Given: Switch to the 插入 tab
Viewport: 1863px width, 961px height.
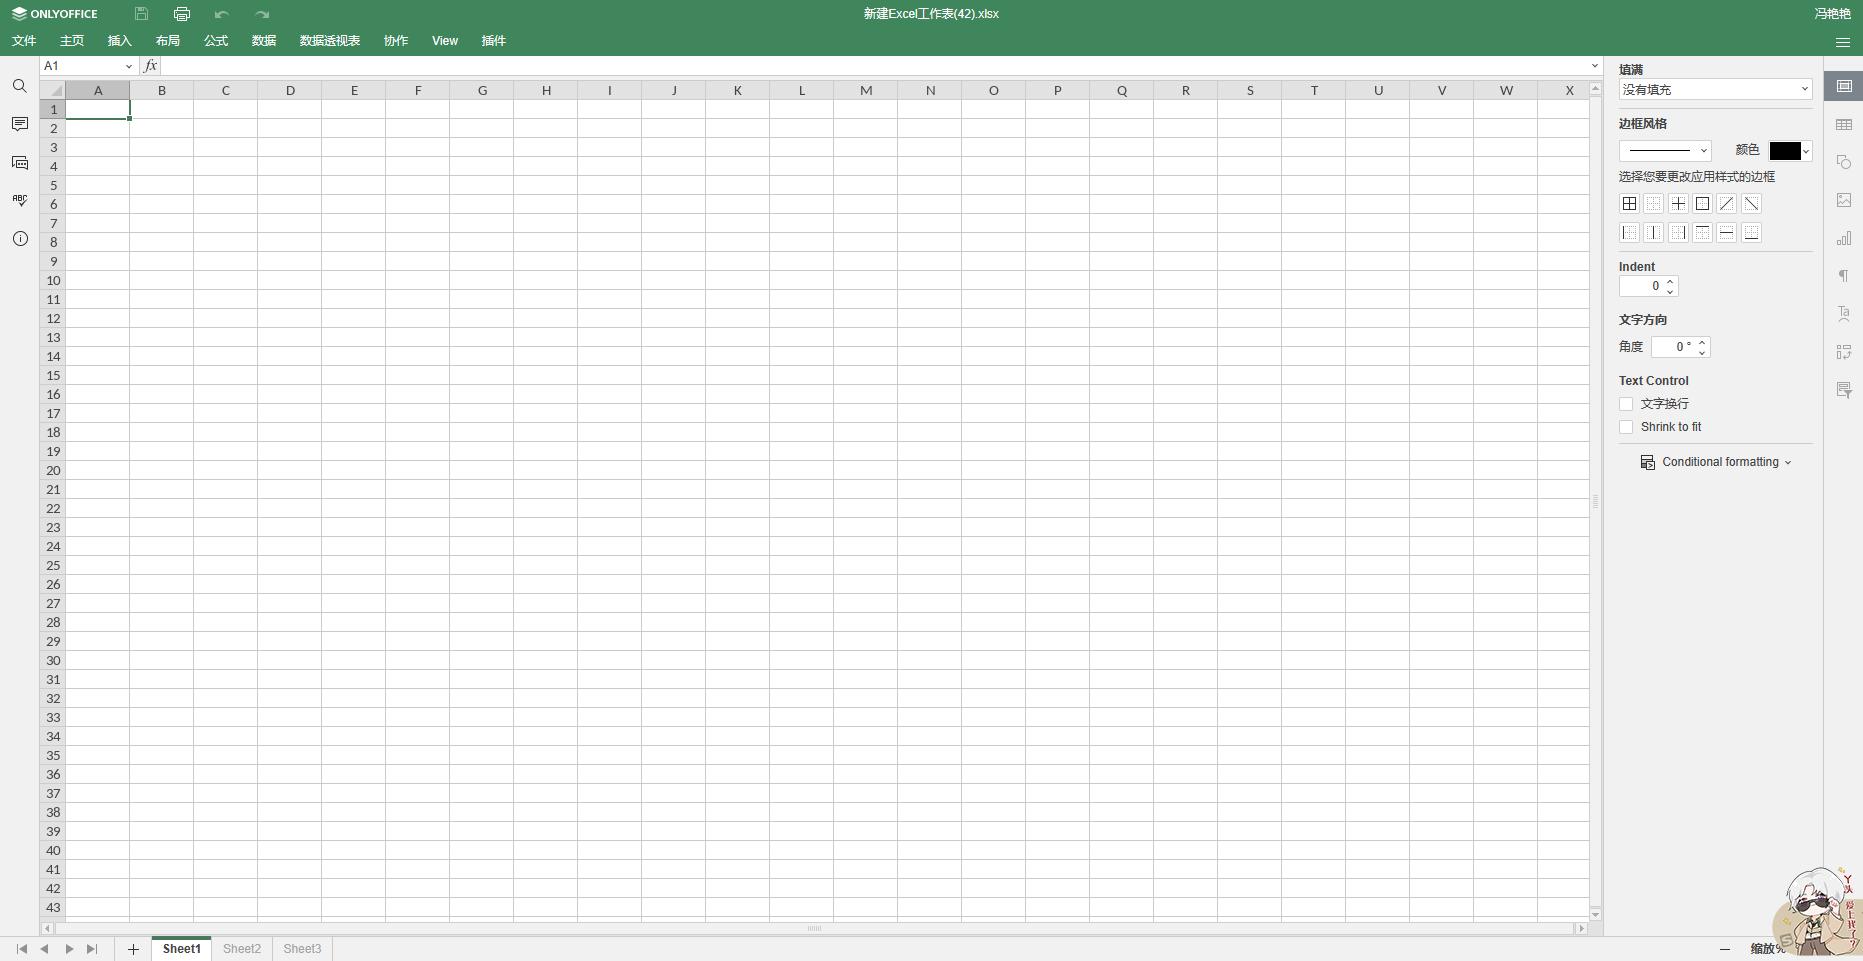Looking at the screenshot, I should (x=120, y=41).
